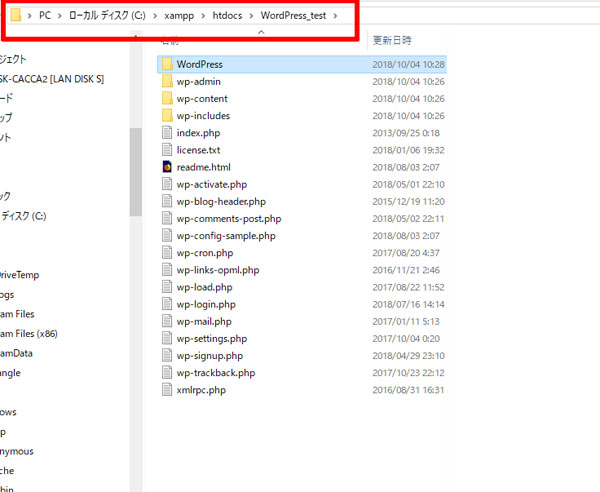Screen dimensions: 600x492
Task: Select the 'wp-trackback.php' file name
Action: tap(216, 373)
